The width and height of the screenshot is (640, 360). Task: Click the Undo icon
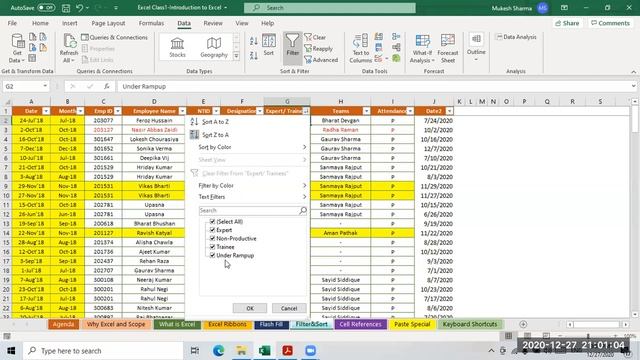80,8
